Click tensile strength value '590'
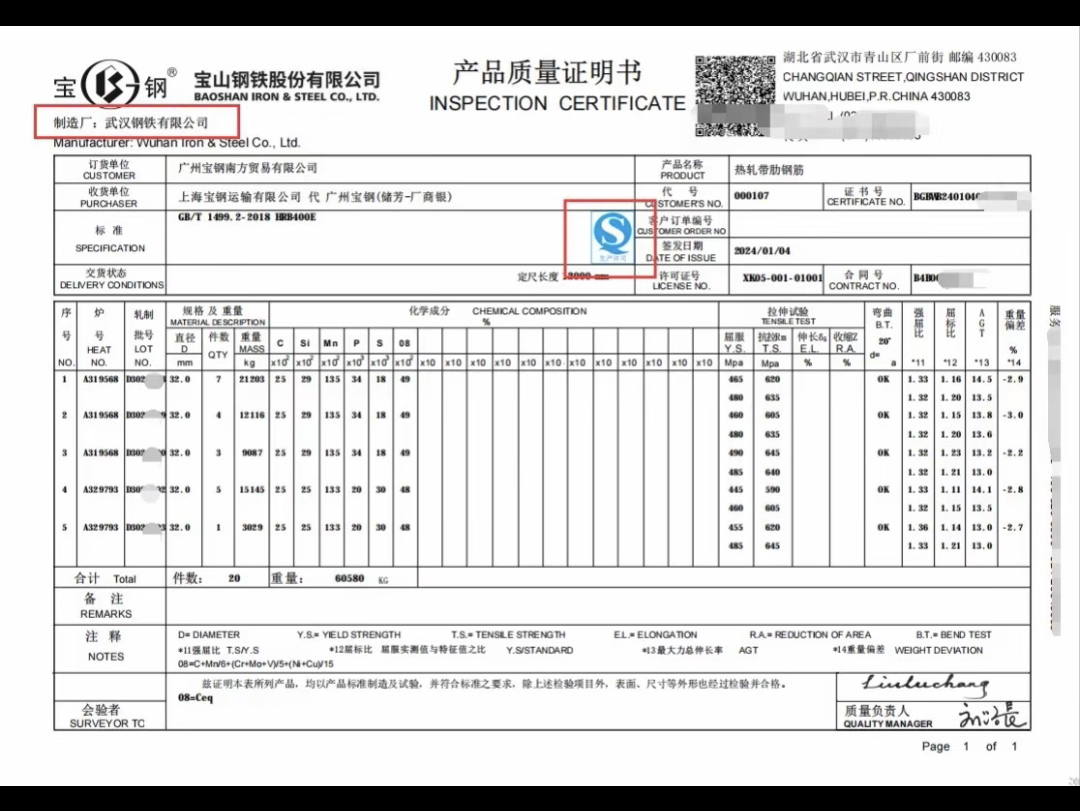Viewport: 1080px width, 811px height. [x=772, y=490]
